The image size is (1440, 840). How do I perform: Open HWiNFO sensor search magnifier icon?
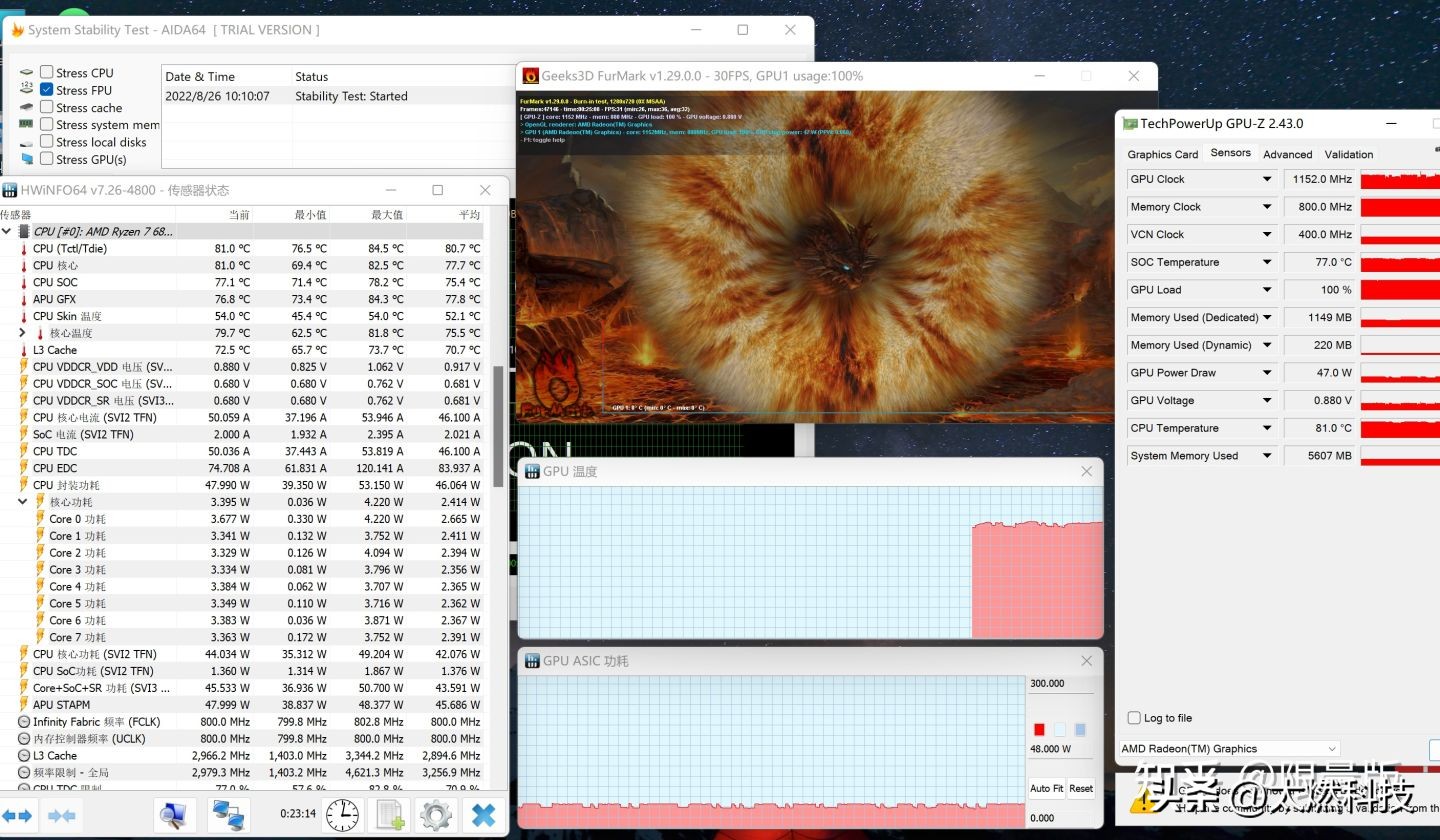(174, 815)
